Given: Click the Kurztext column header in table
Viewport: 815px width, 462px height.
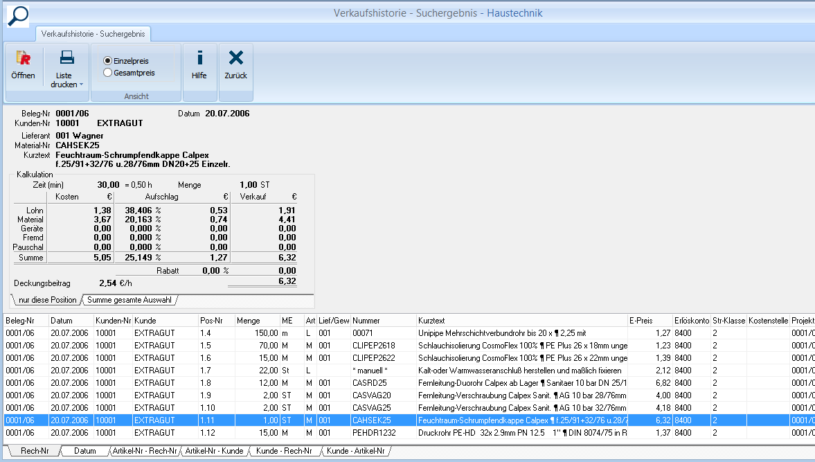Looking at the screenshot, I should pos(522,321).
